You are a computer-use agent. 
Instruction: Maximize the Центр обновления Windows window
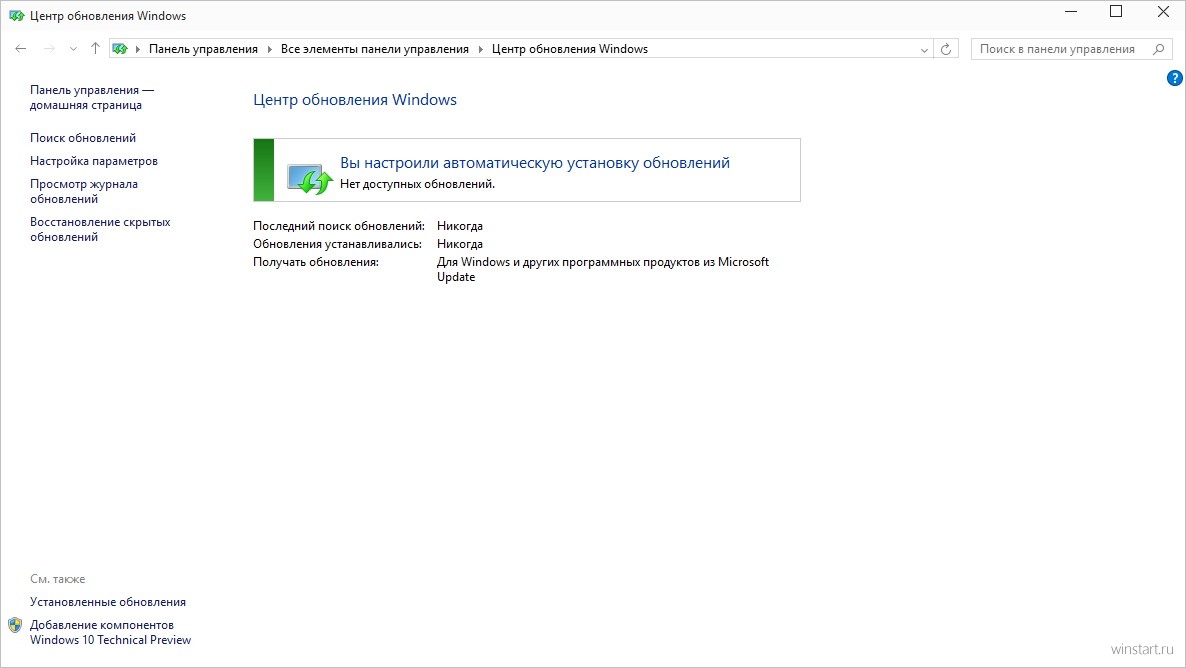pos(1116,12)
